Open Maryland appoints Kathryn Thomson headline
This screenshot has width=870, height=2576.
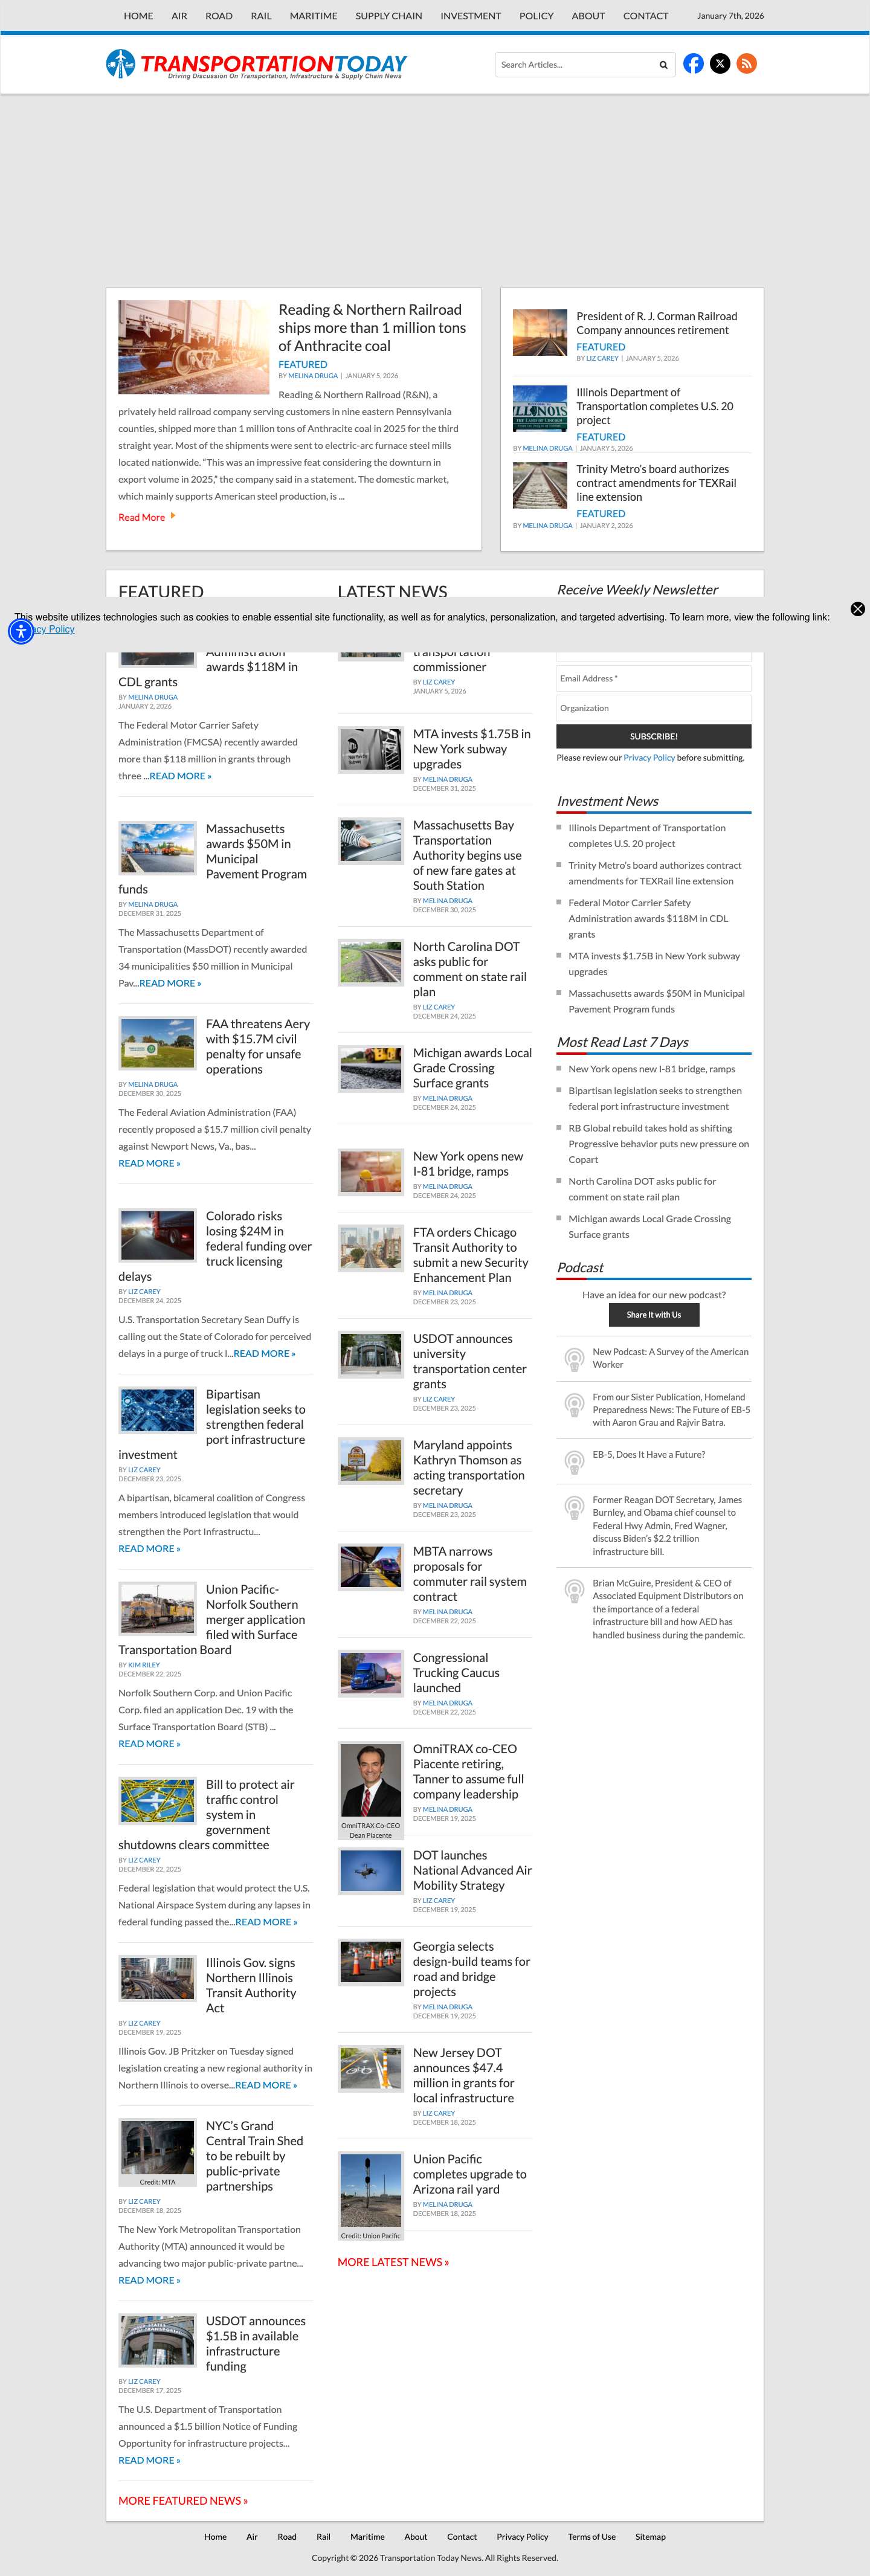click(x=469, y=1467)
